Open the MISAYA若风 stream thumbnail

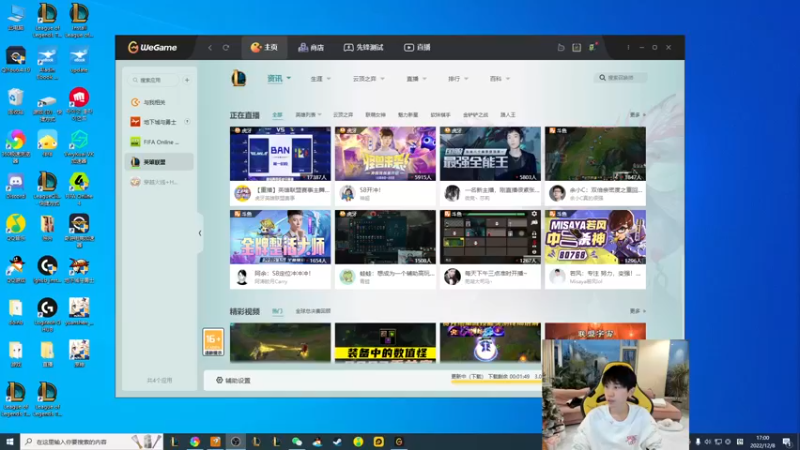pos(595,237)
